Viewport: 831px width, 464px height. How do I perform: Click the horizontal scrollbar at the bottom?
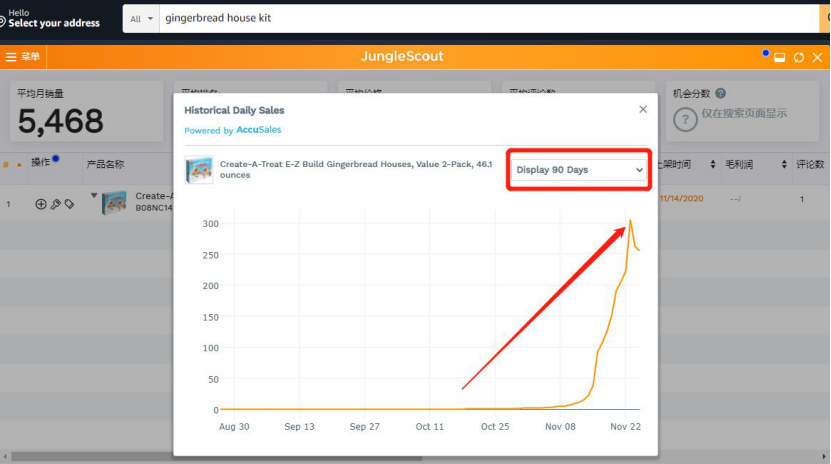coord(216,456)
